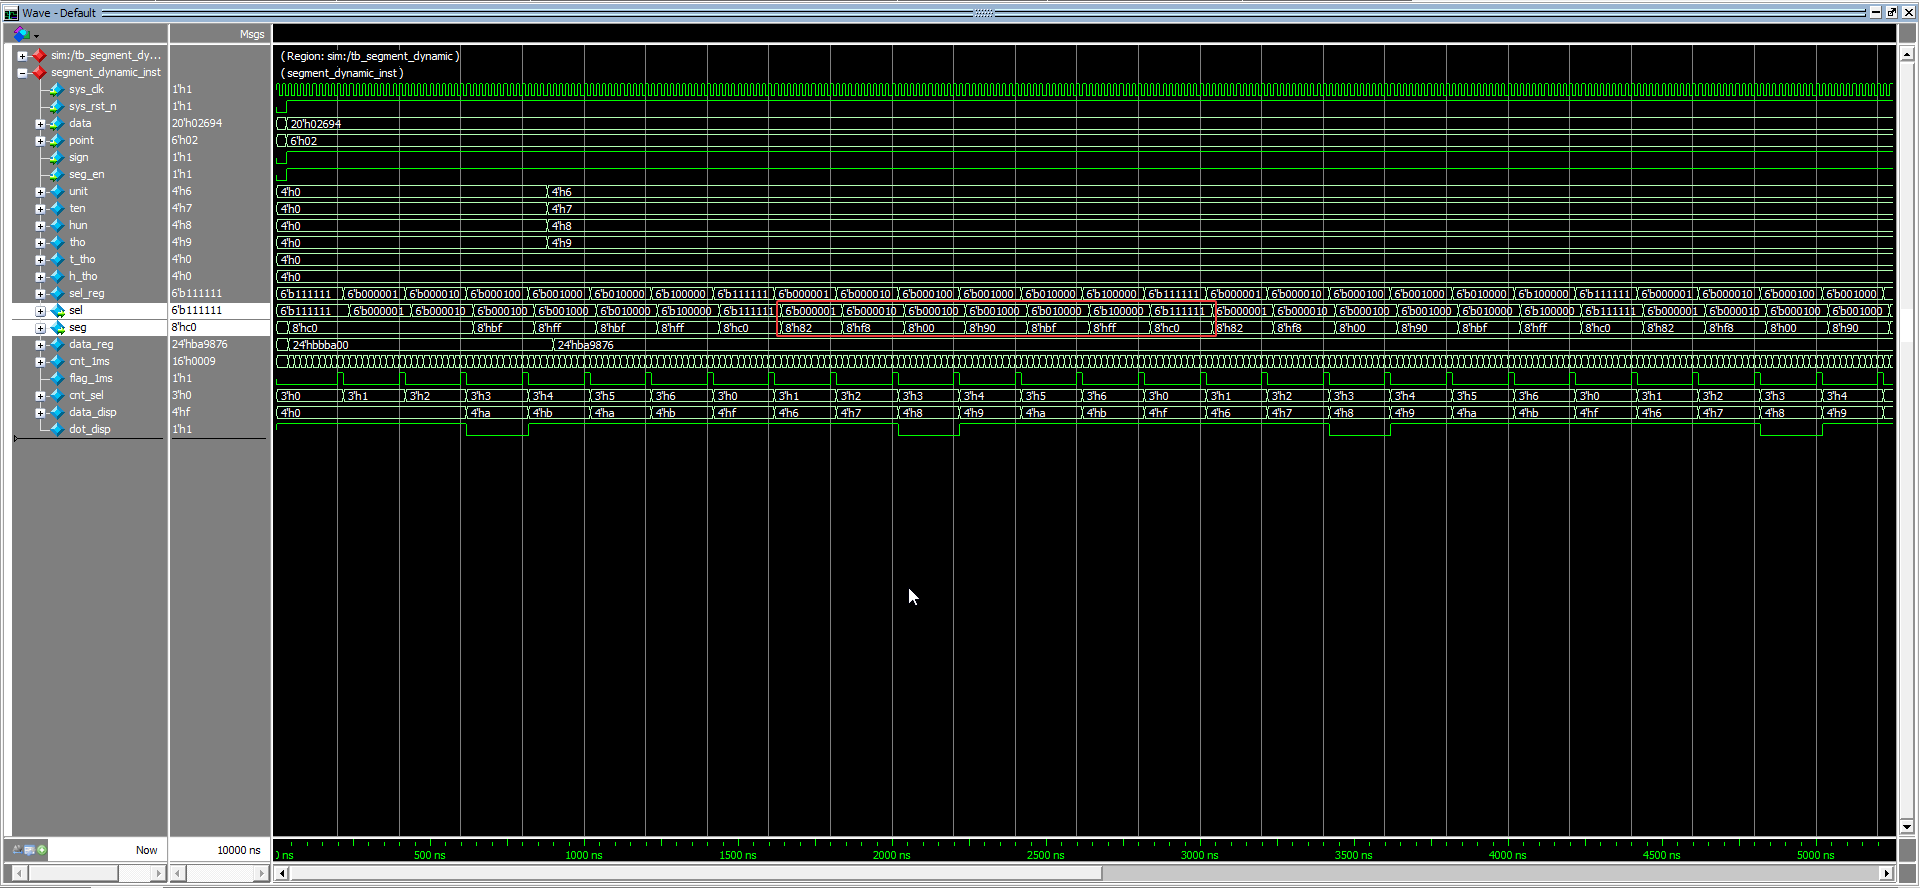Click the red sim:/tb_segment_dy divider icon

(39, 55)
